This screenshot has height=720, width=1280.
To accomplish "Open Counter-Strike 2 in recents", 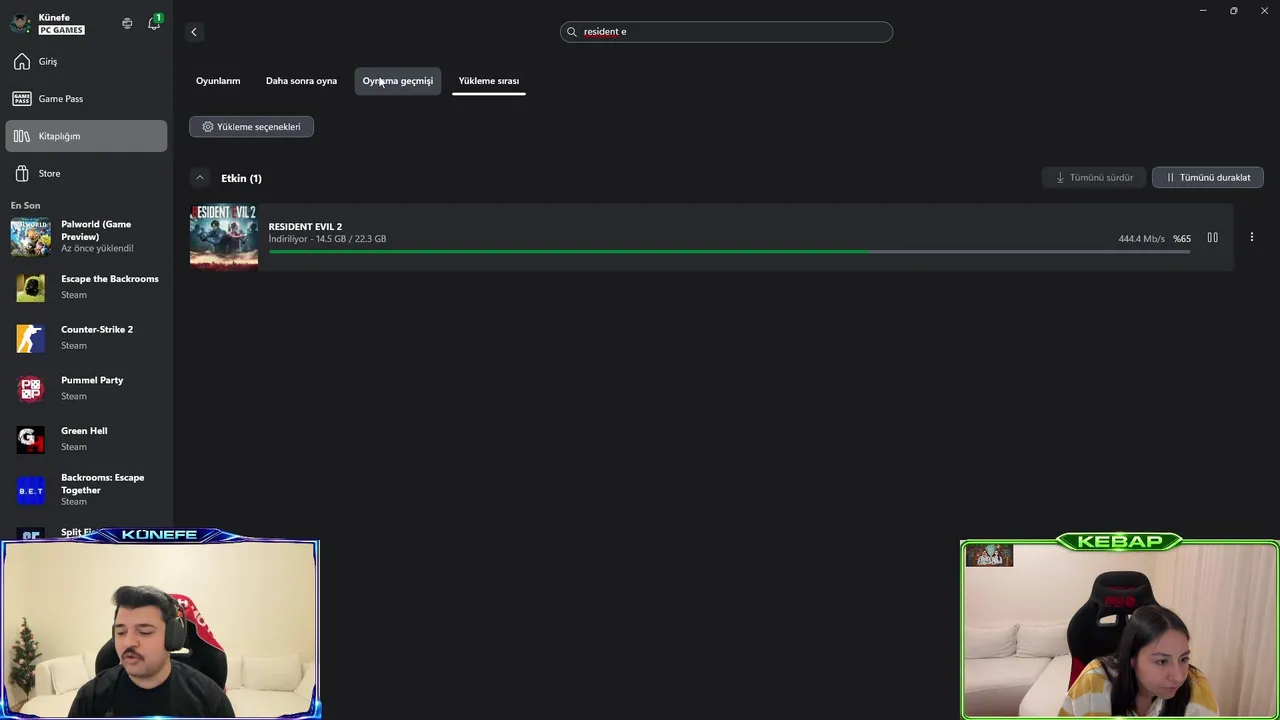I will coord(86,338).
